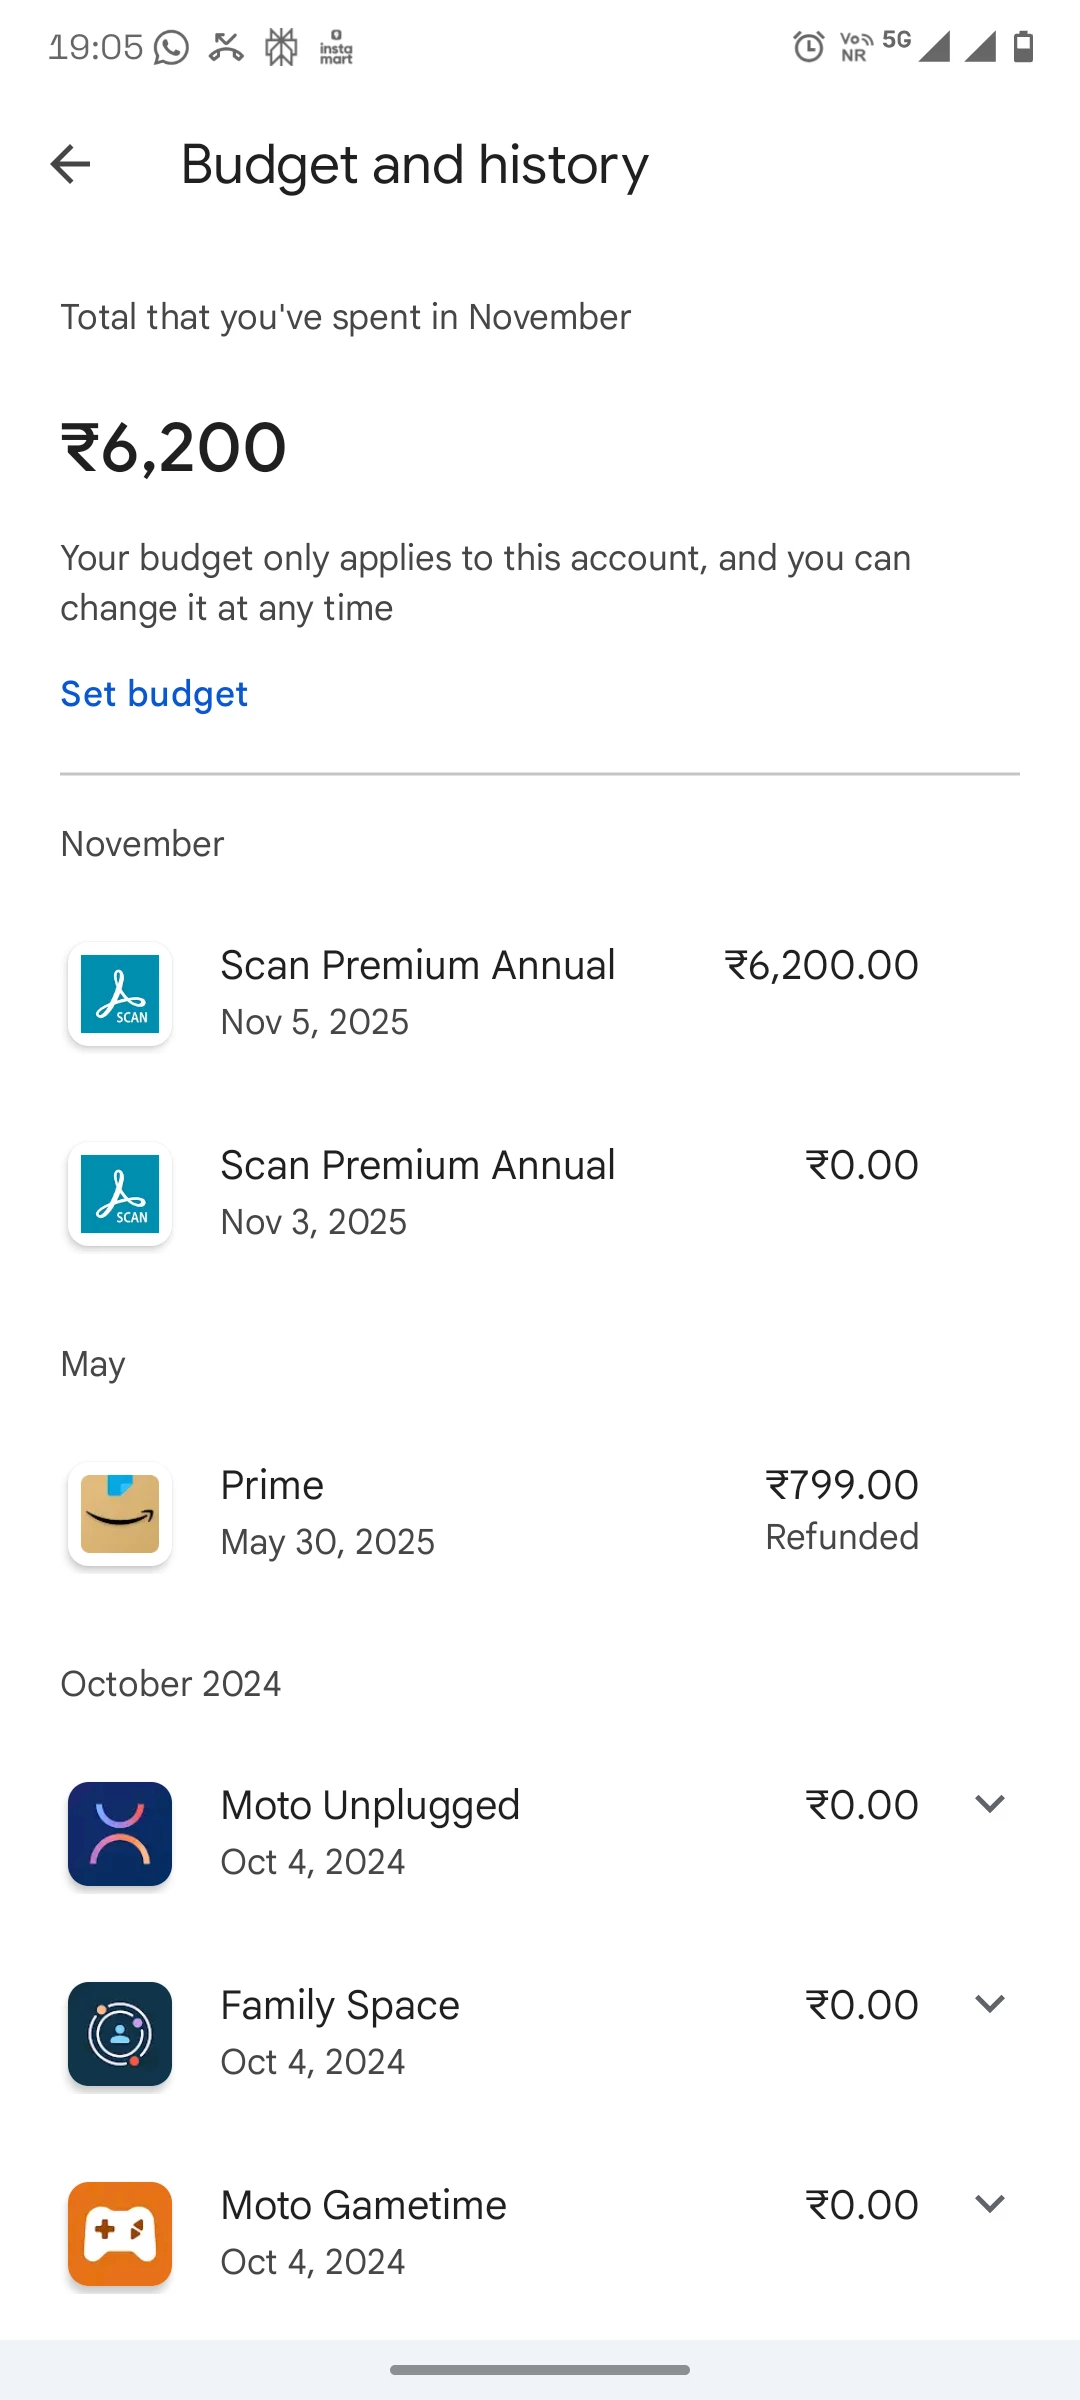This screenshot has width=1080, height=2400.
Task: Tap the bottom navigation gesture bar
Action: click(540, 2369)
